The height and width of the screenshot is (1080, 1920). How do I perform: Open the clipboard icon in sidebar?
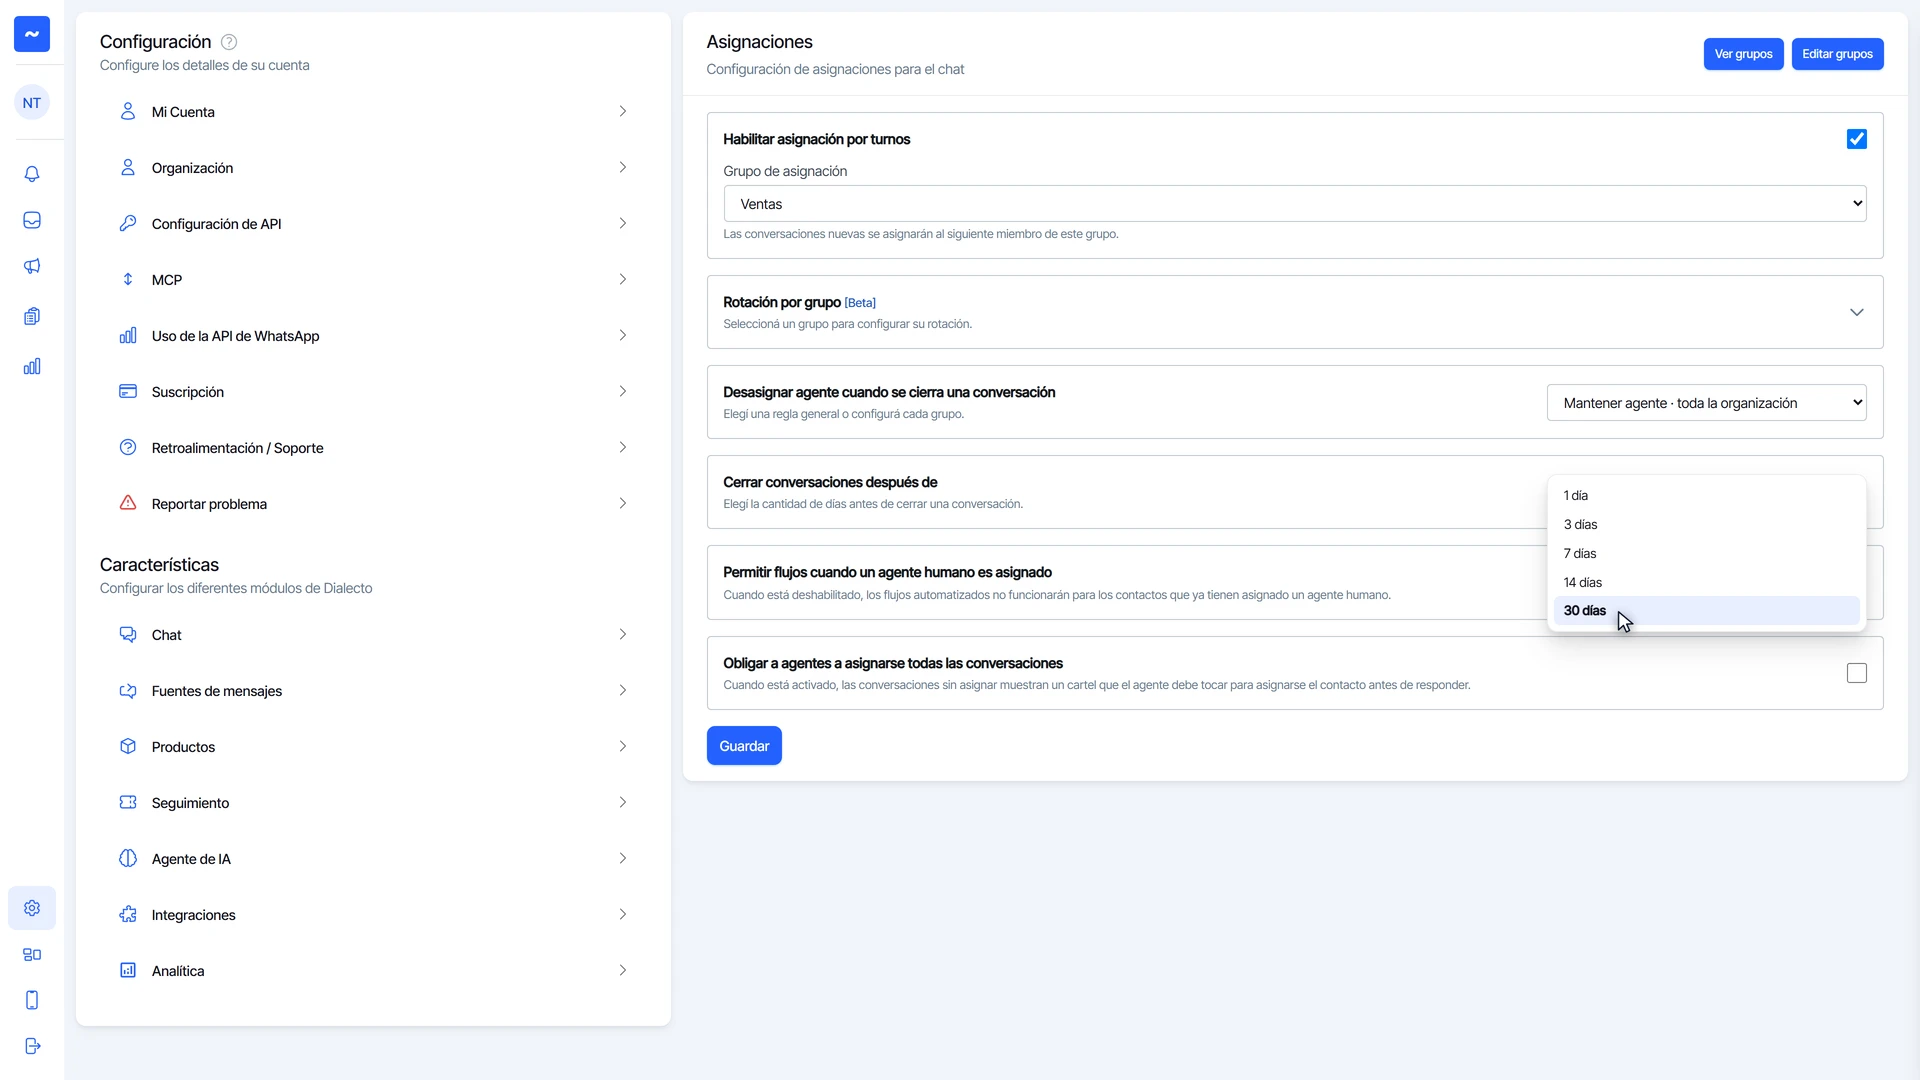[x=32, y=316]
